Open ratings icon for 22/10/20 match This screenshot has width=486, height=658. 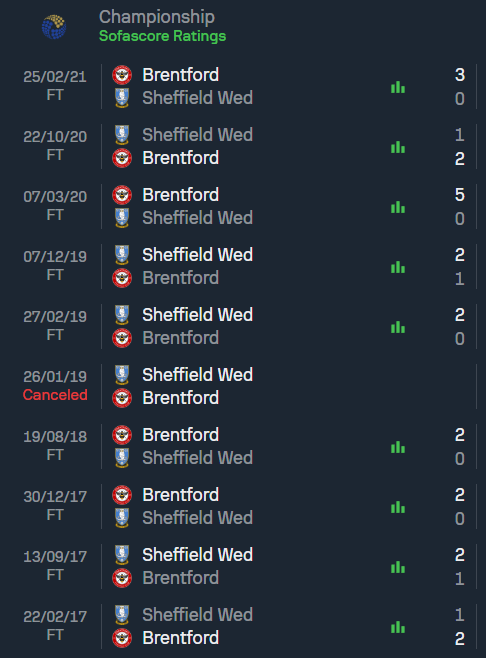[x=398, y=147]
